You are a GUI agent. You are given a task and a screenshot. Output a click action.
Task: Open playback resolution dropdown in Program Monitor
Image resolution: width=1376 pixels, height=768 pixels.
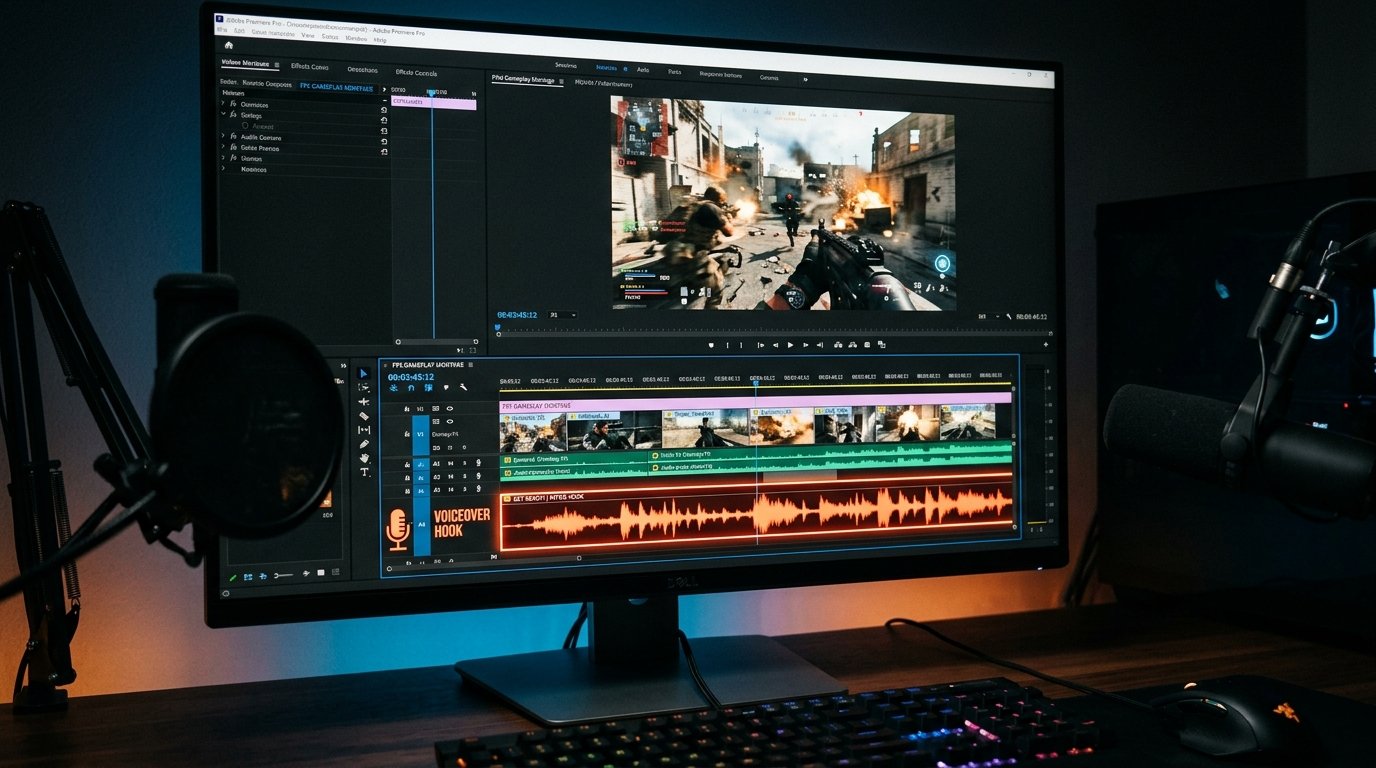pyautogui.click(x=989, y=316)
